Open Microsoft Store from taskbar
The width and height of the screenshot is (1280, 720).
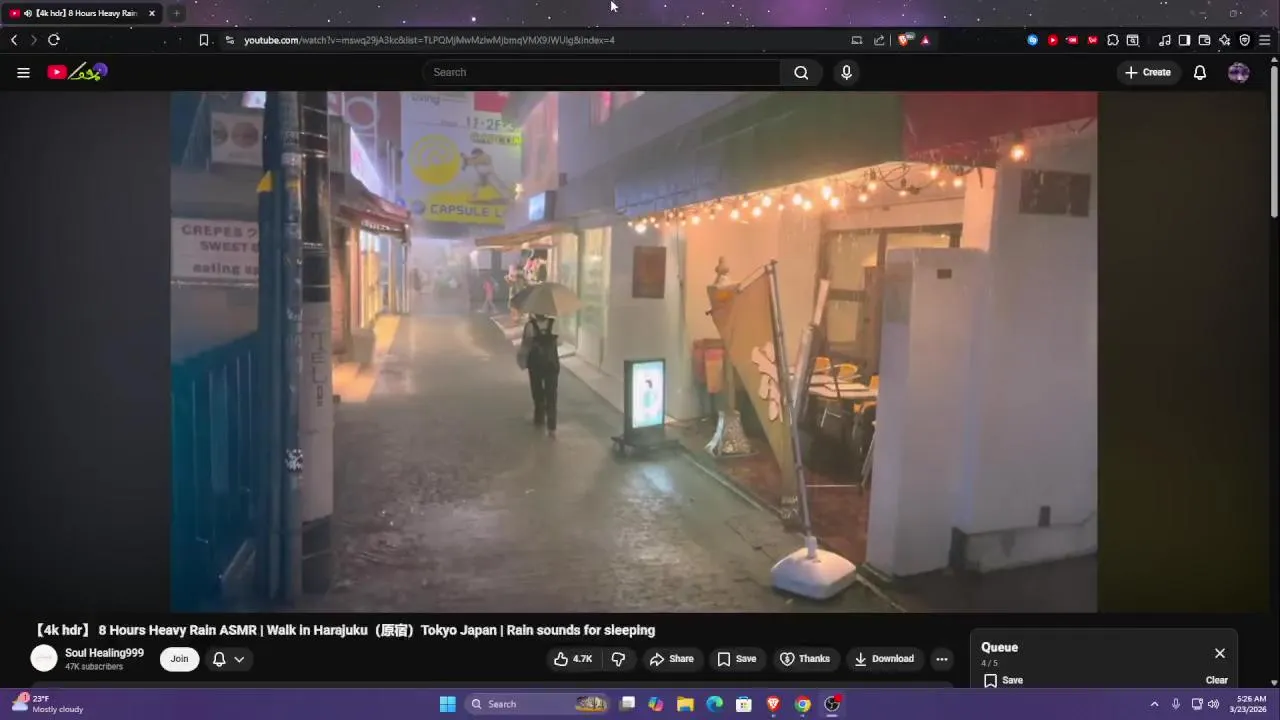point(744,704)
